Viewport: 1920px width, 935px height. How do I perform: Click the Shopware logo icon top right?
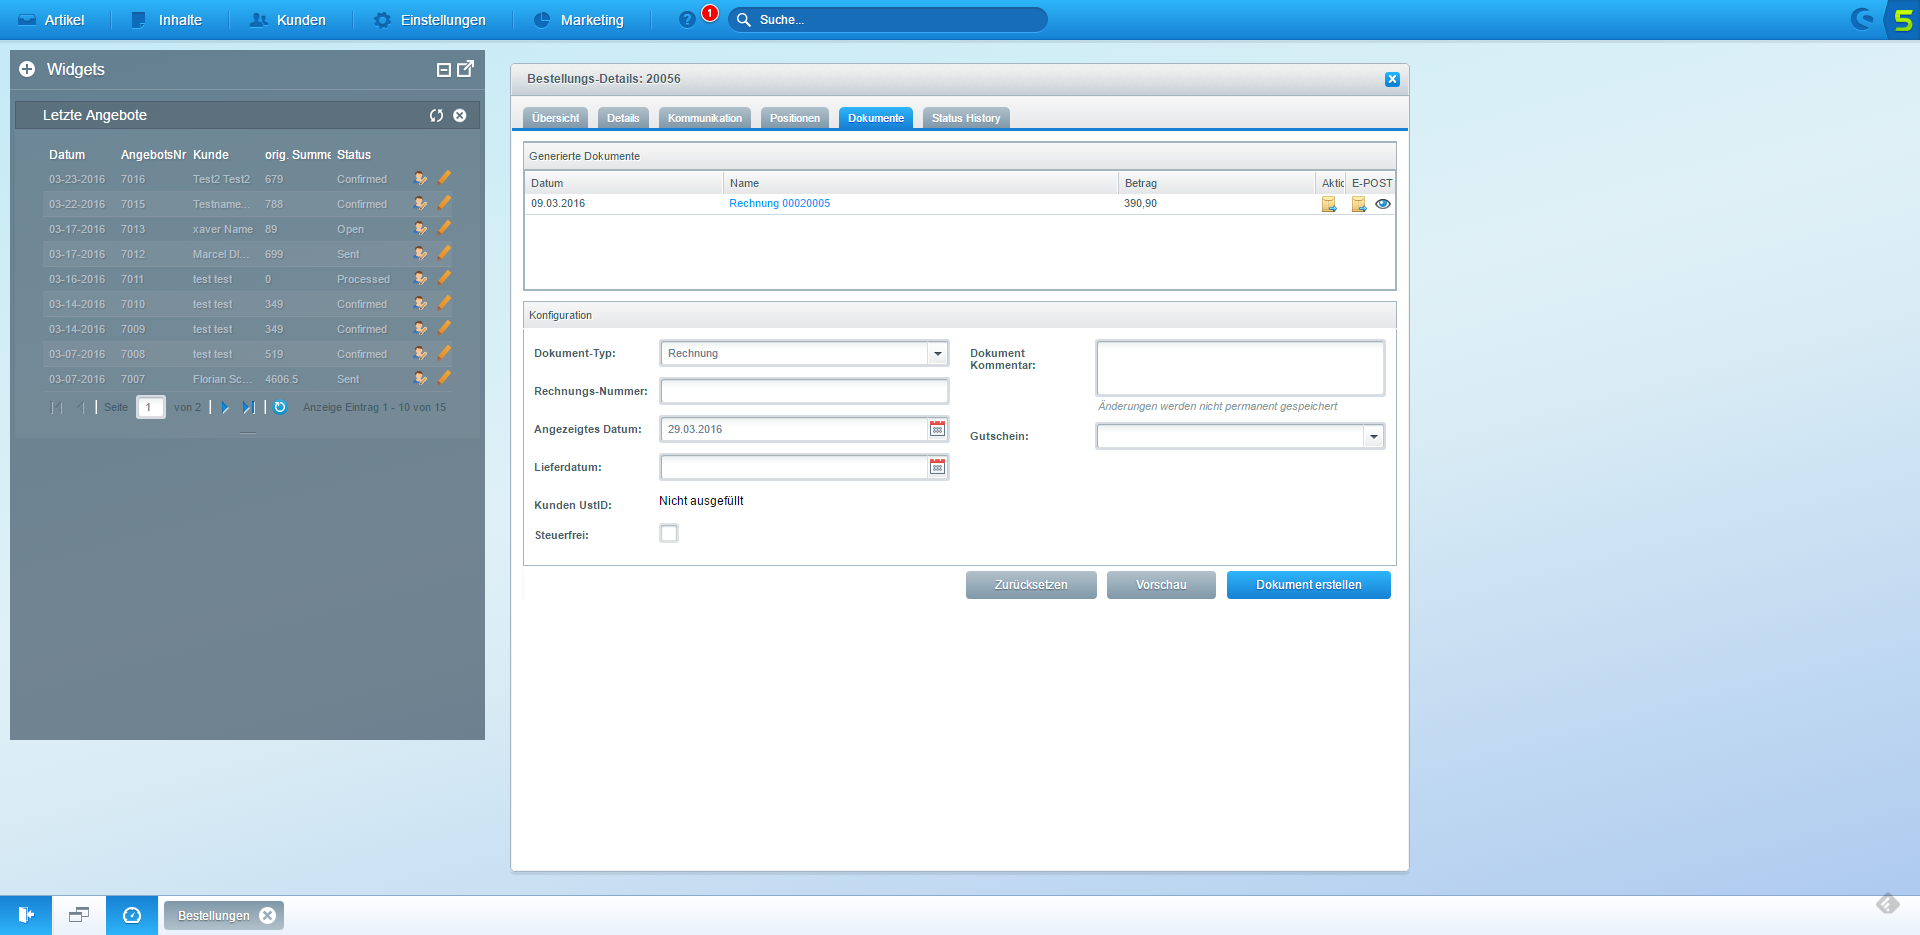1861,19
